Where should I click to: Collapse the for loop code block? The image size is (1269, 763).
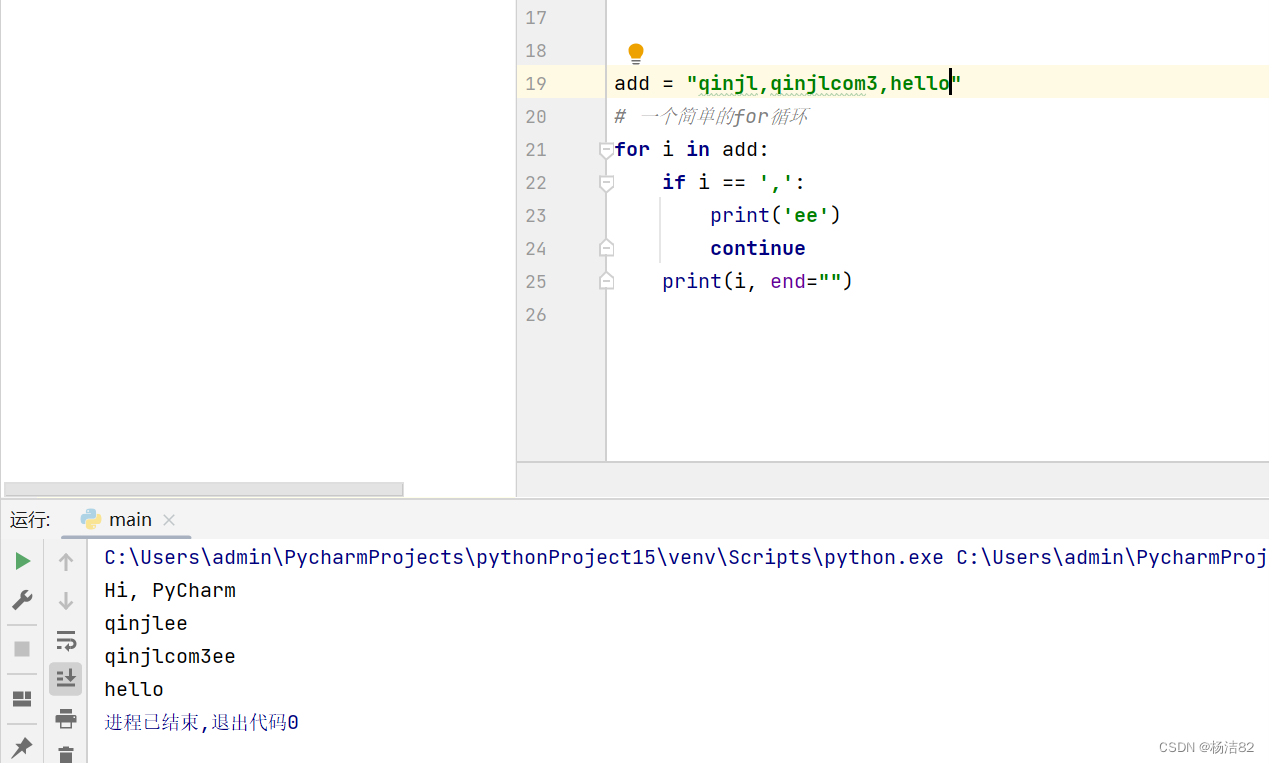[x=606, y=149]
